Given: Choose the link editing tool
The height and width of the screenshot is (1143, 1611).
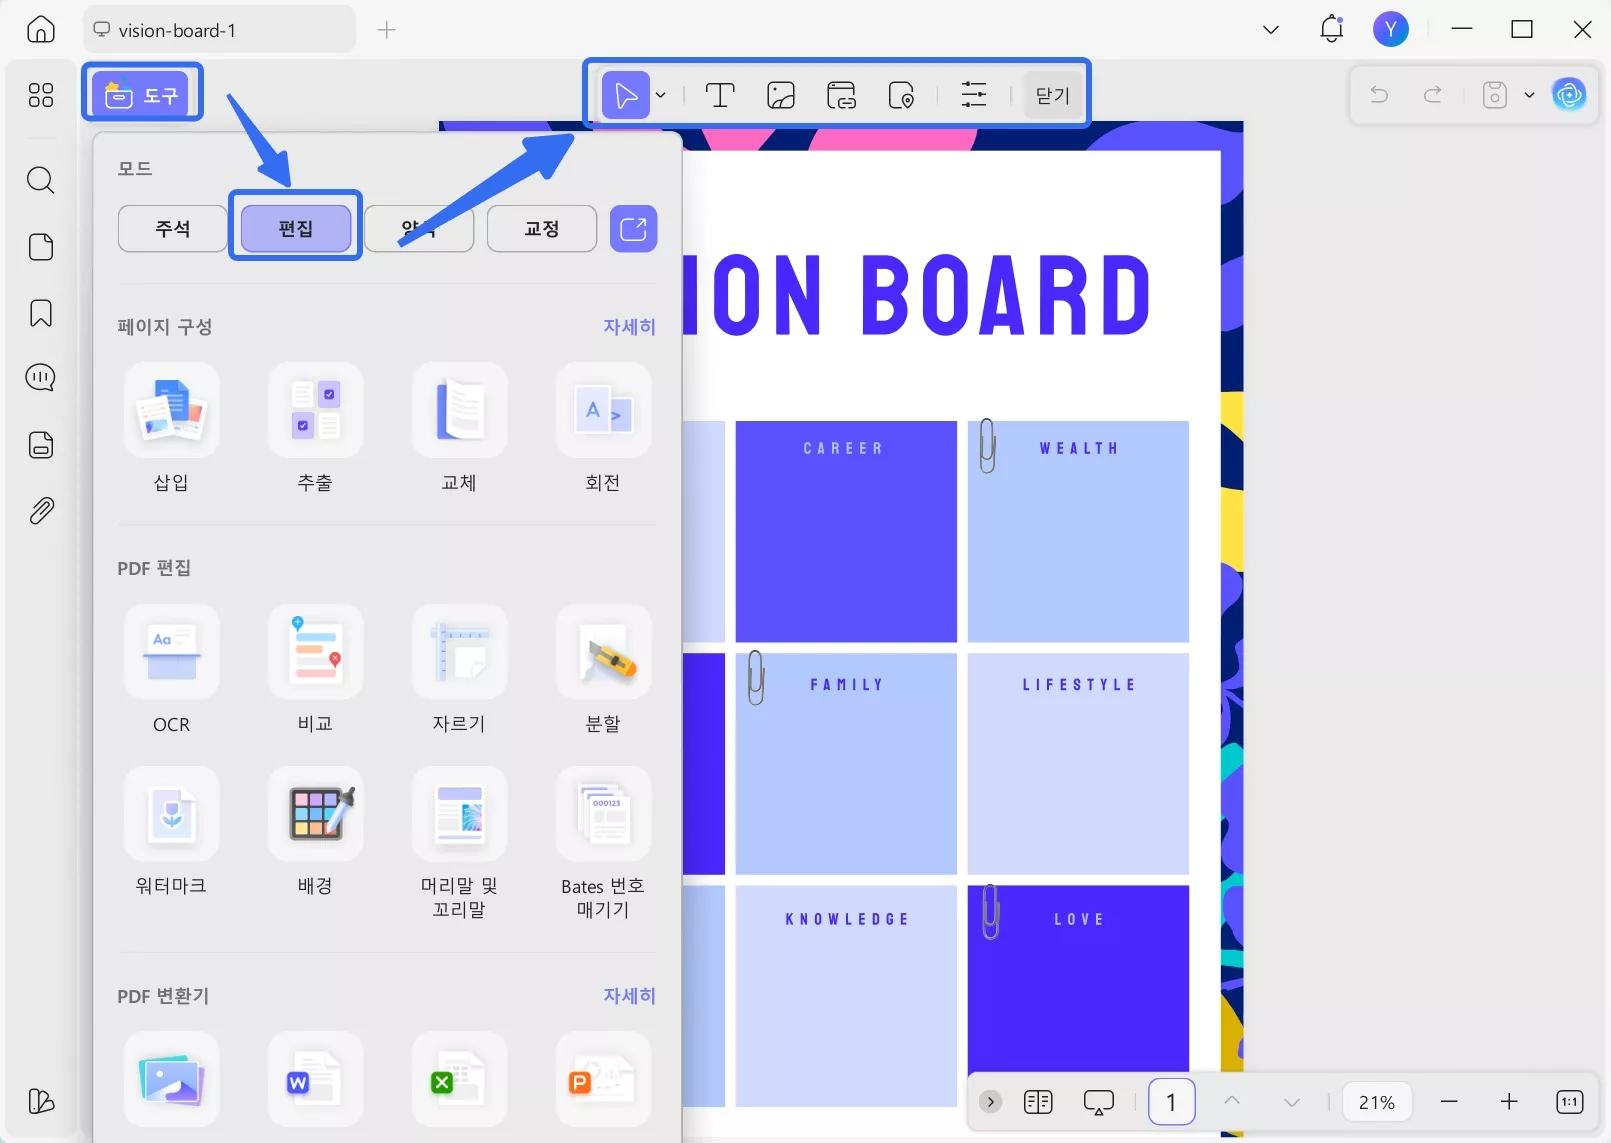Looking at the screenshot, I should click(842, 95).
